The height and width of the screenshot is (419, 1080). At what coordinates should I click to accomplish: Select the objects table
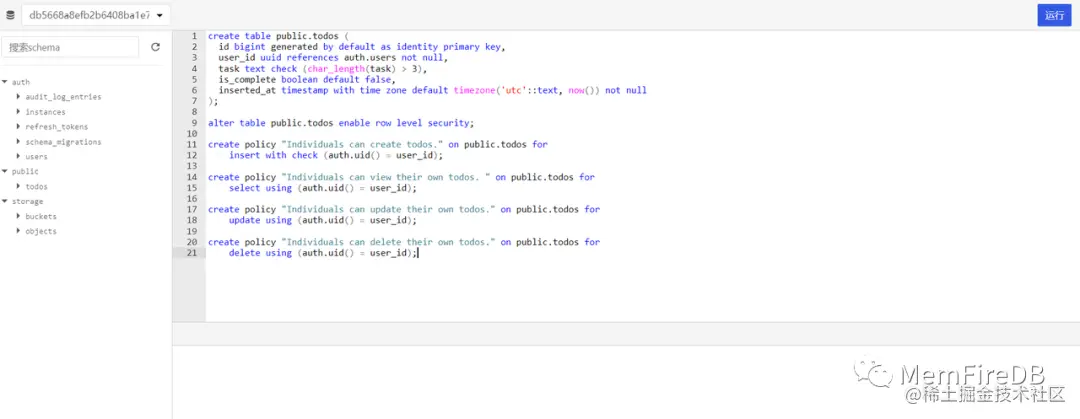pos(41,232)
